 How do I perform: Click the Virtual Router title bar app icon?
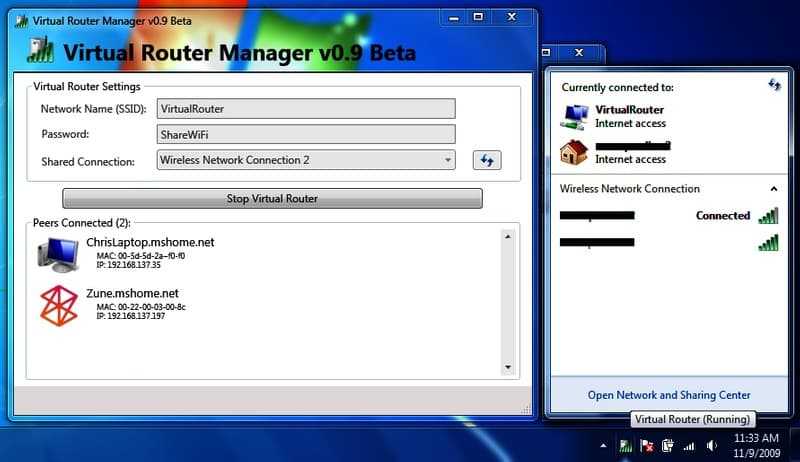[21, 21]
